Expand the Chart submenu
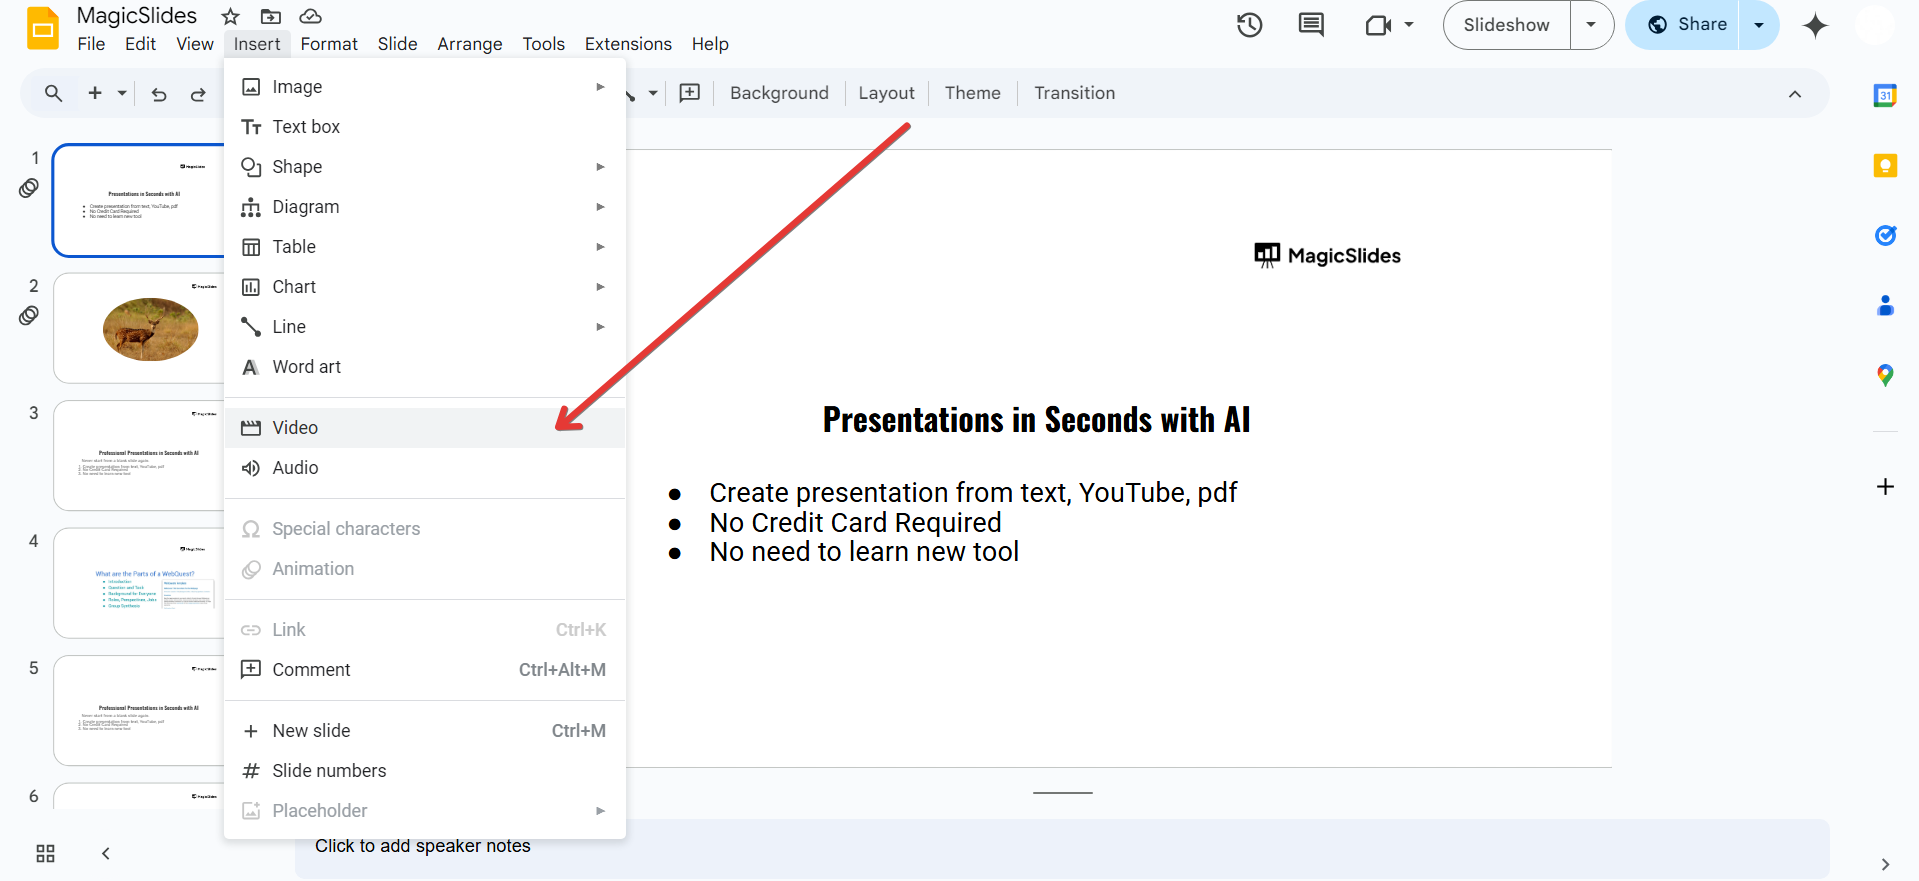Image resolution: width=1919 pixels, height=881 pixels. tap(425, 287)
